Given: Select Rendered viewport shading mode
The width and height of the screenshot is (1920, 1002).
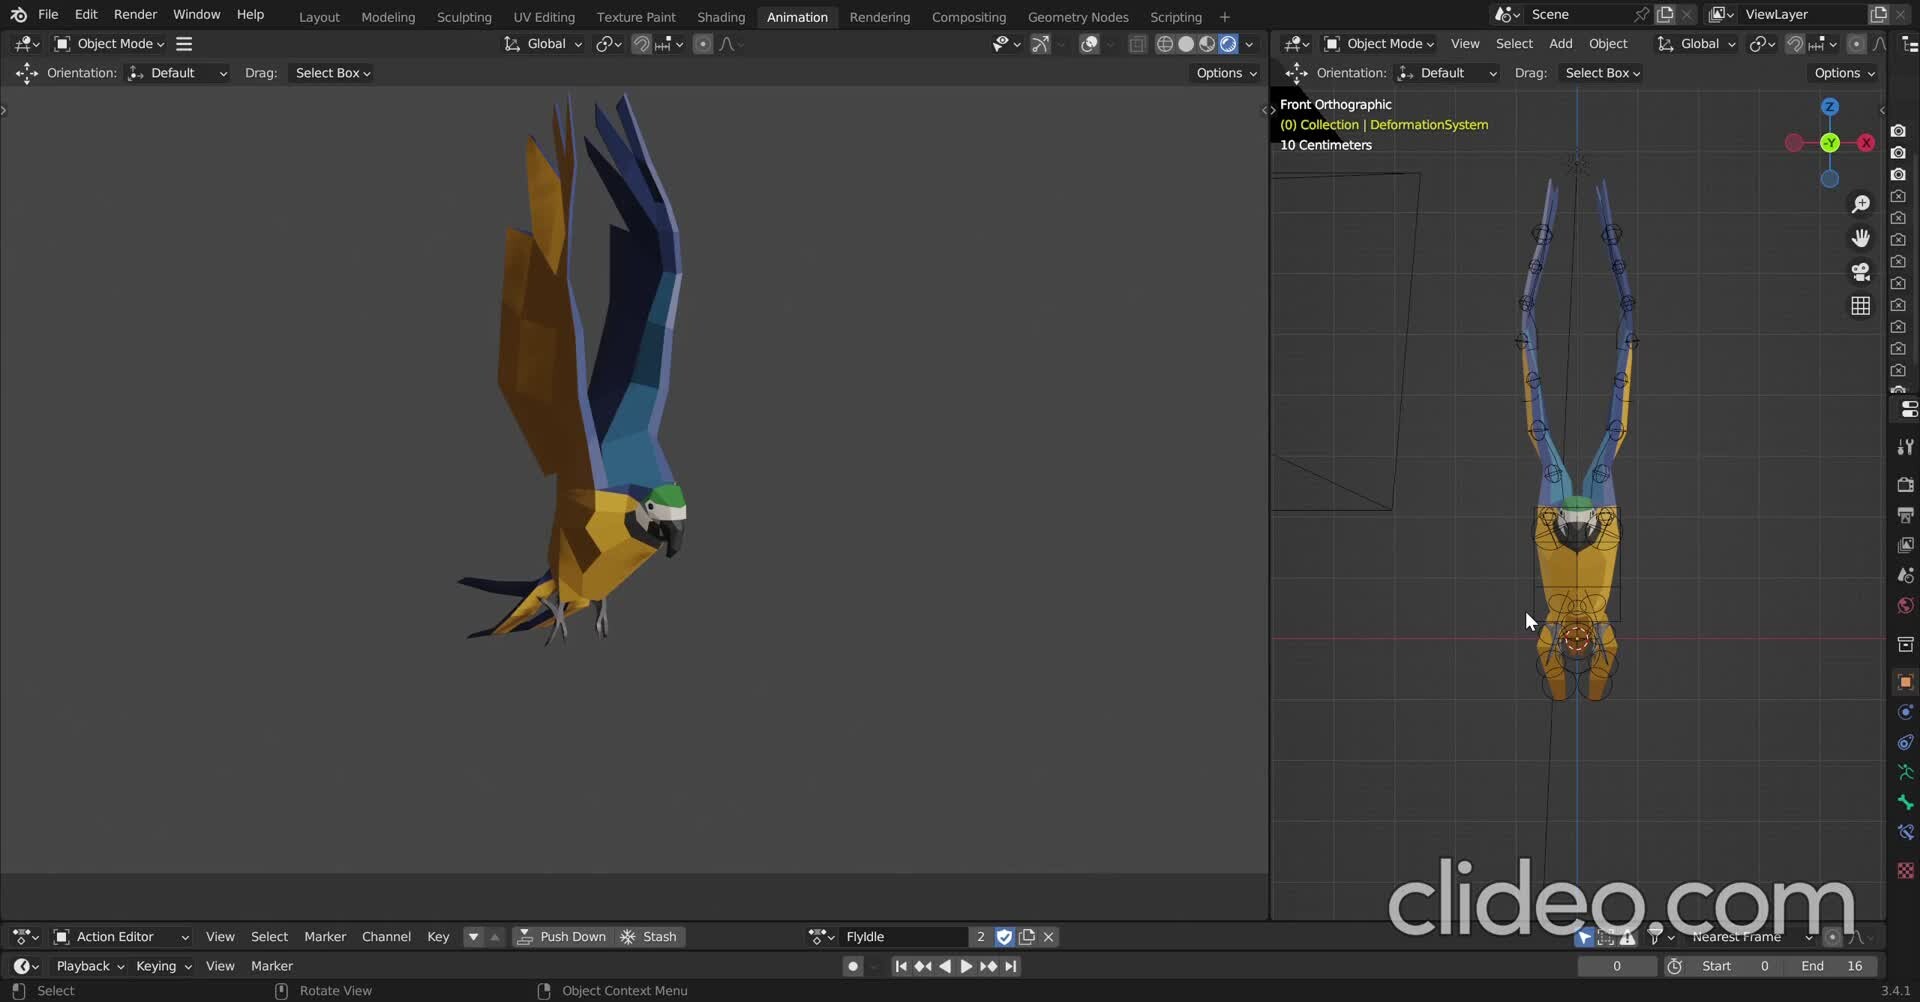Looking at the screenshot, I should [1228, 44].
